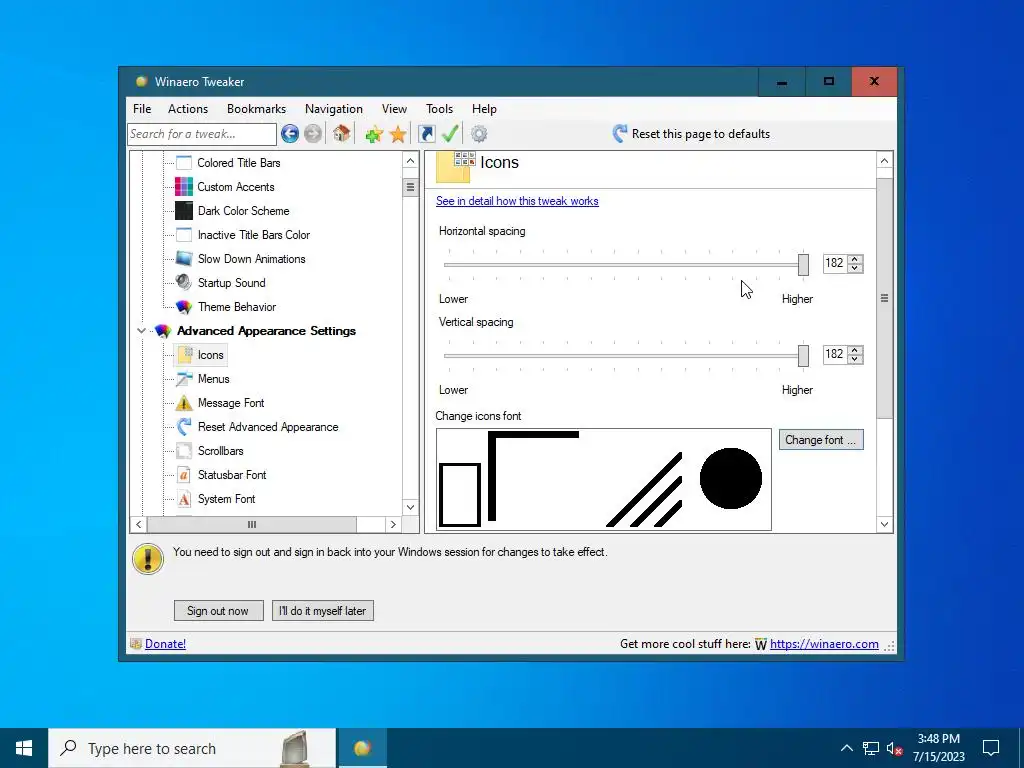Click the Windows taskbar search box
The width and height of the screenshot is (1024, 768).
pos(192,748)
